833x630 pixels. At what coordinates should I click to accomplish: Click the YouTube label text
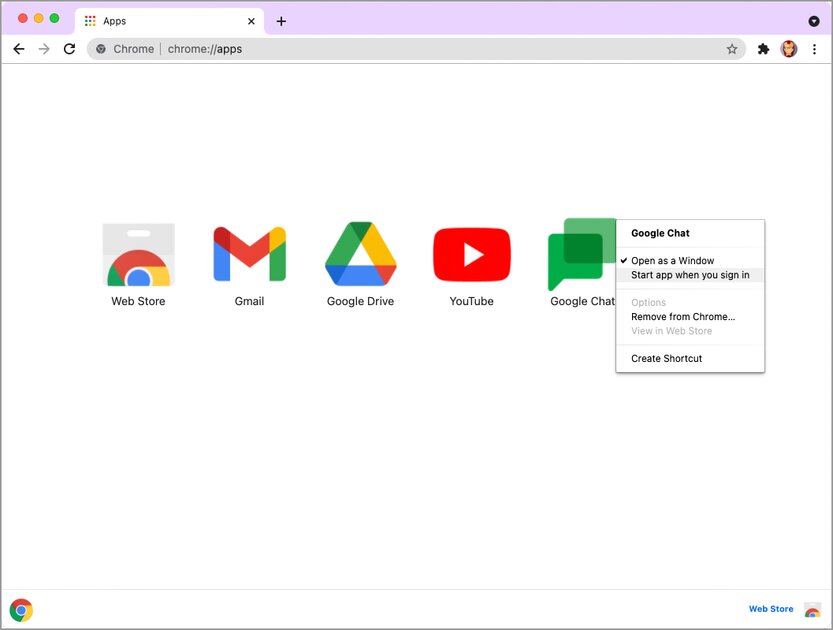click(x=471, y=301)
